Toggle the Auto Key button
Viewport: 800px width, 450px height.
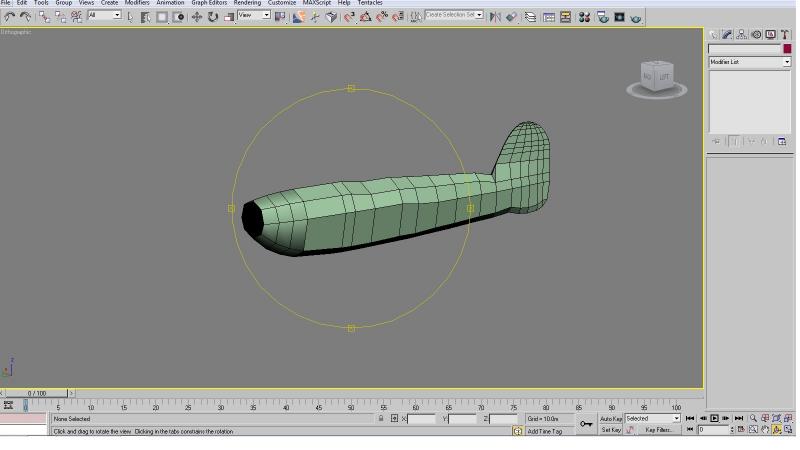[611, 418]
